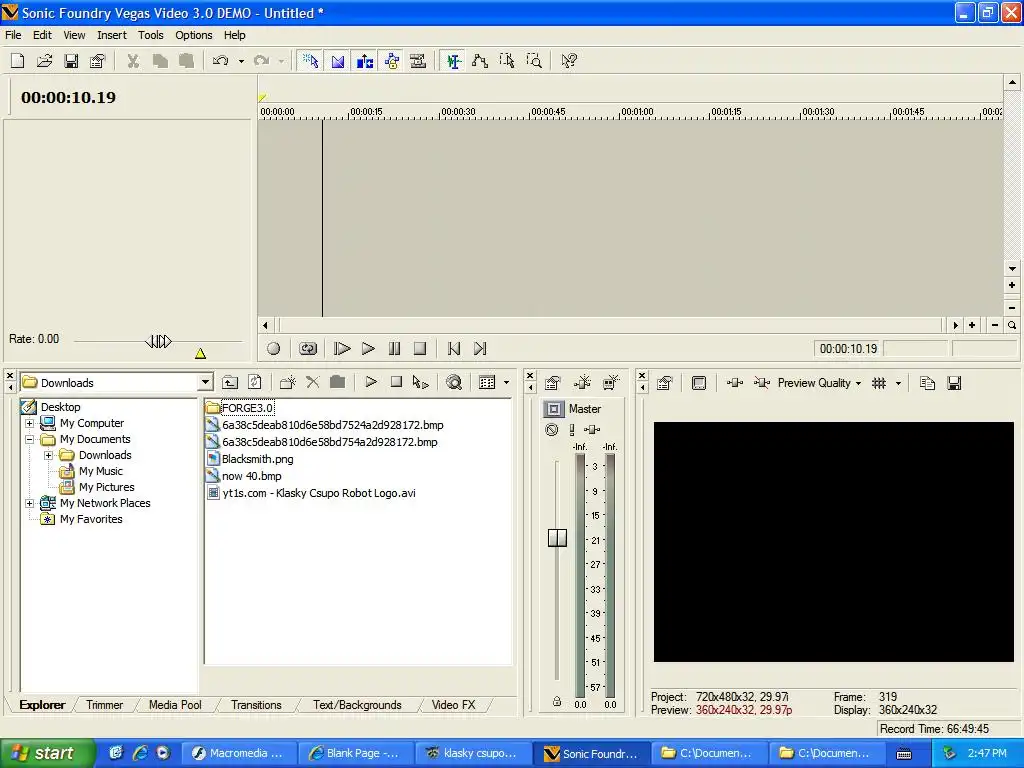
Task: Click the Start button on taskbar
Action: pos(47,753)
